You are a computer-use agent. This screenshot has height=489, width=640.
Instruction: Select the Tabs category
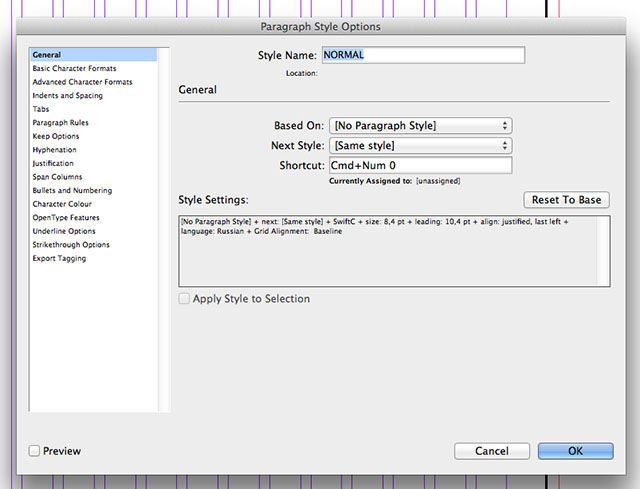tap(41, 109)
